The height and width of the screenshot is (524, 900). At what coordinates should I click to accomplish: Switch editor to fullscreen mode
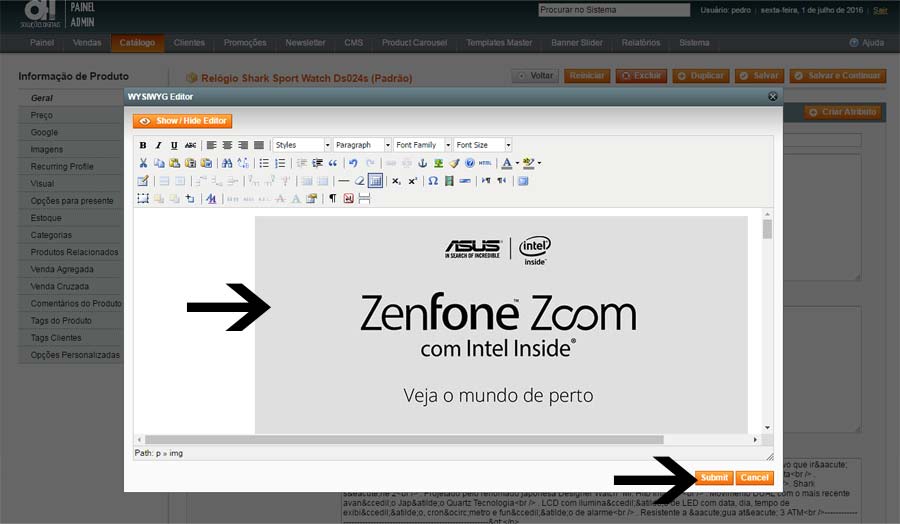pos(523,181)
